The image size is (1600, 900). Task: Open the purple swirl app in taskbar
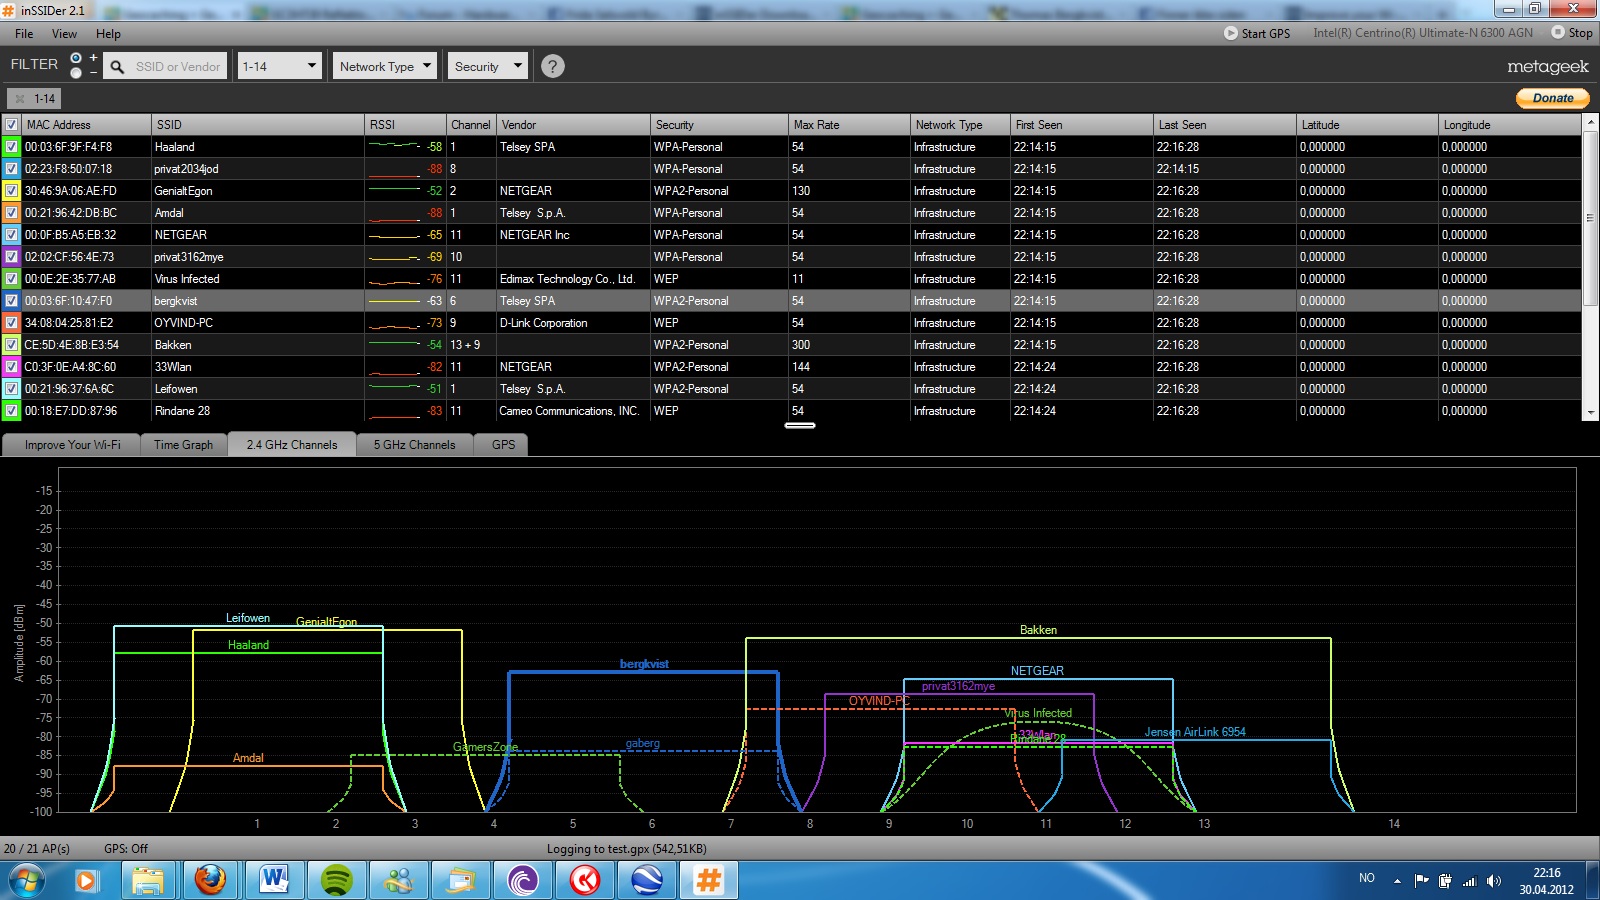(x=523, y=881)
